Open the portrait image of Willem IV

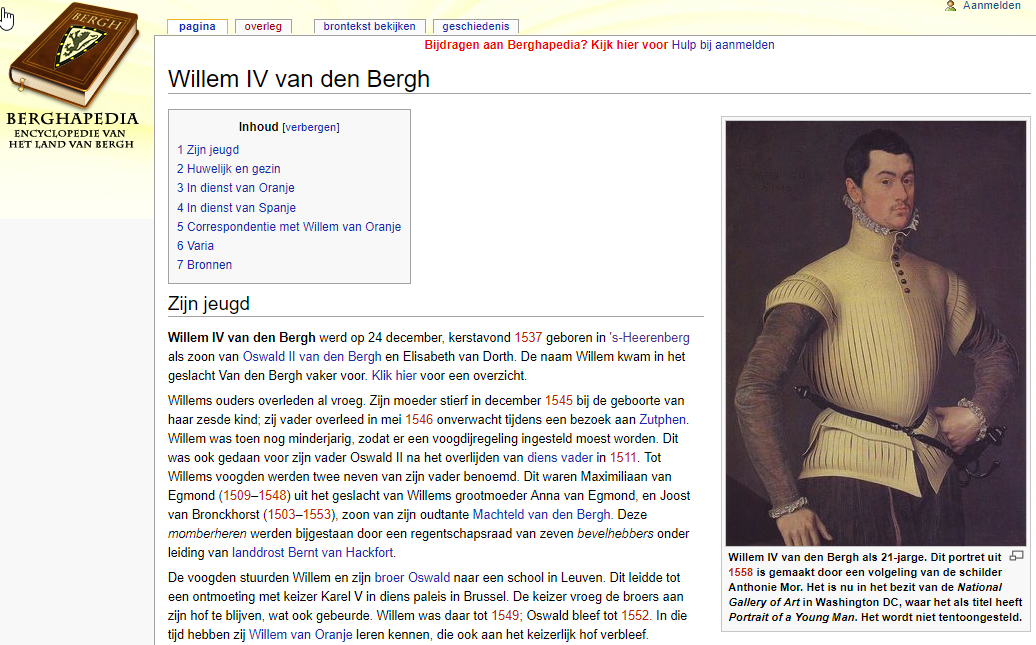875,333
